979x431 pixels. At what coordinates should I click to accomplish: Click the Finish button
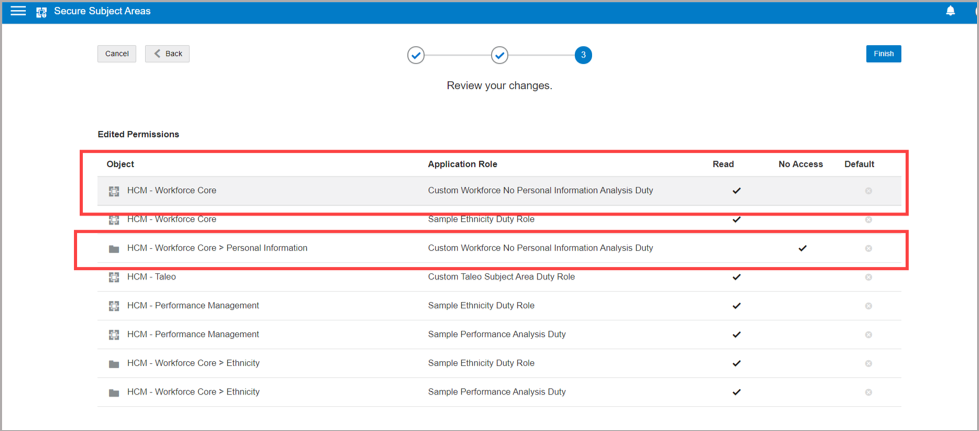click(x=883, y=54)
